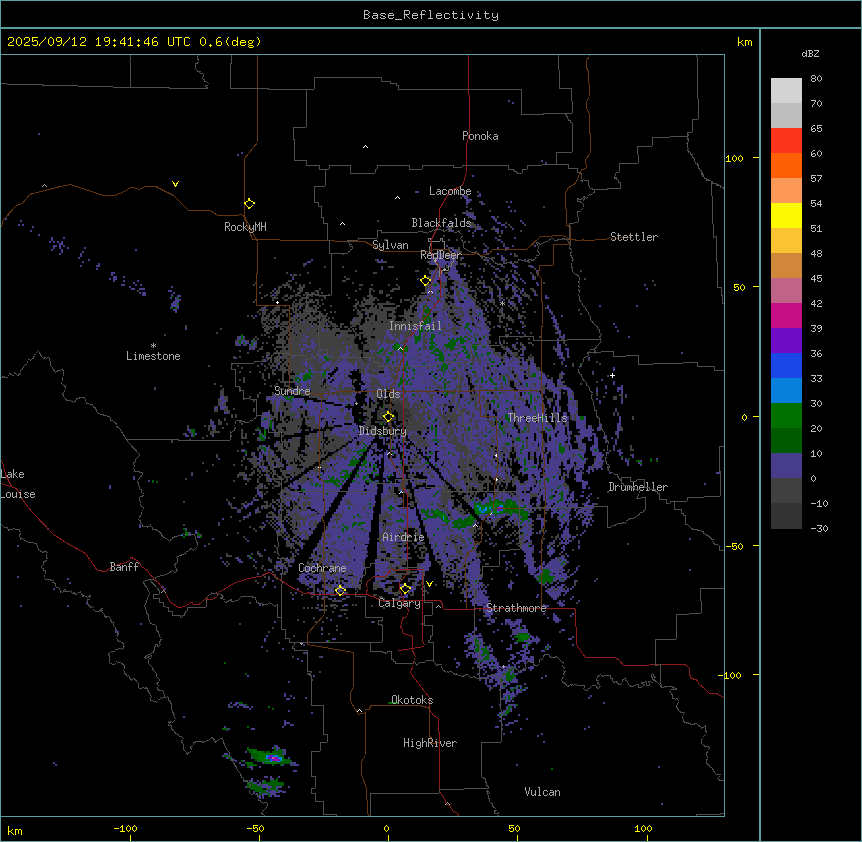This screenshot has height=842, width=862.
Task: Select the Calgary label
Action: coord(399,603)
